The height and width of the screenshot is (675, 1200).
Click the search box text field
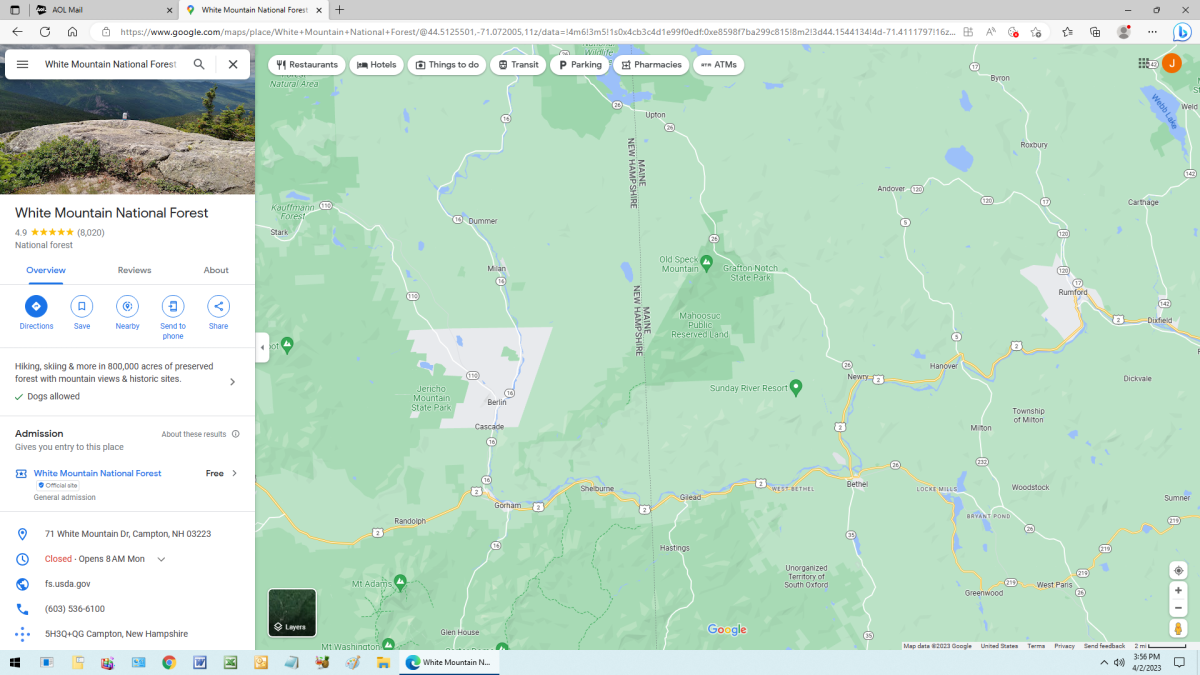pos(110,64)
